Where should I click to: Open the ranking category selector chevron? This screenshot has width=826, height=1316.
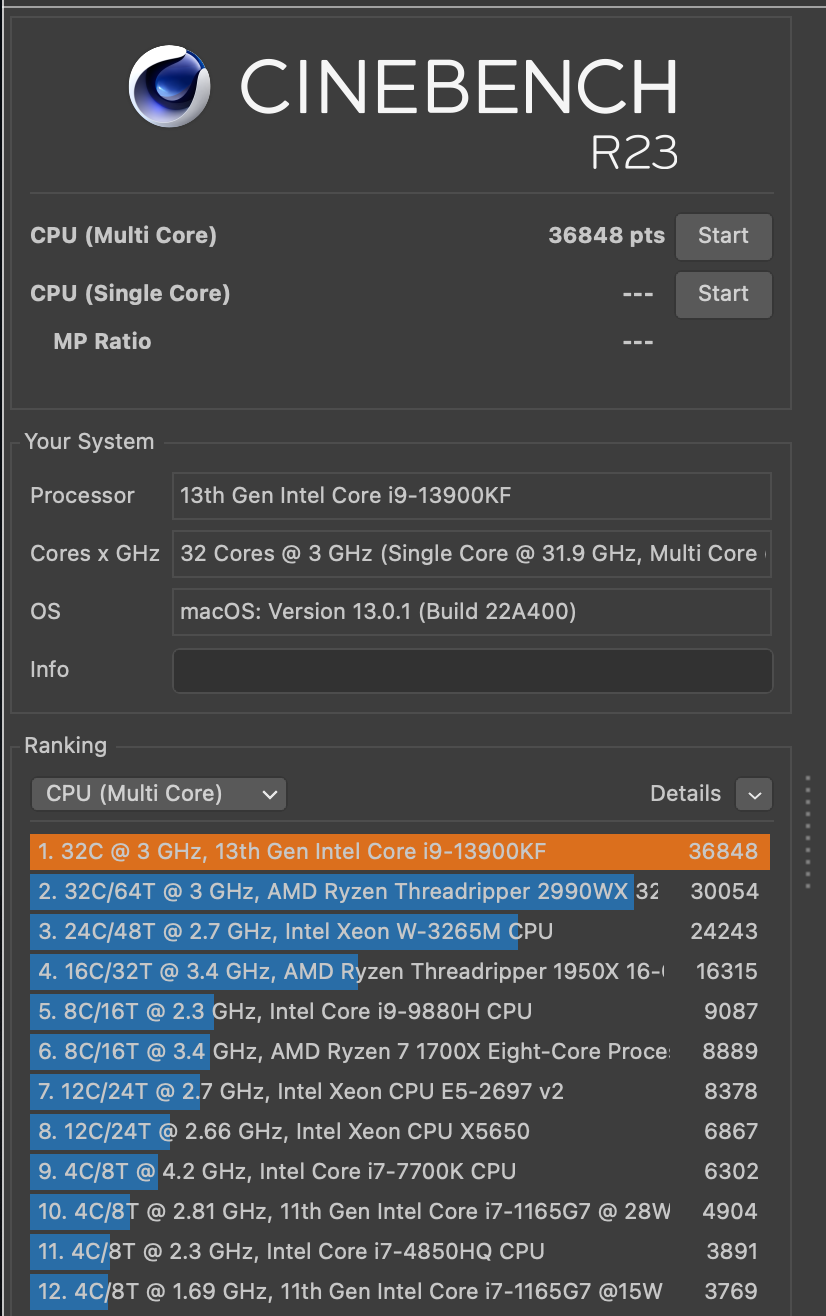(268, 793)
